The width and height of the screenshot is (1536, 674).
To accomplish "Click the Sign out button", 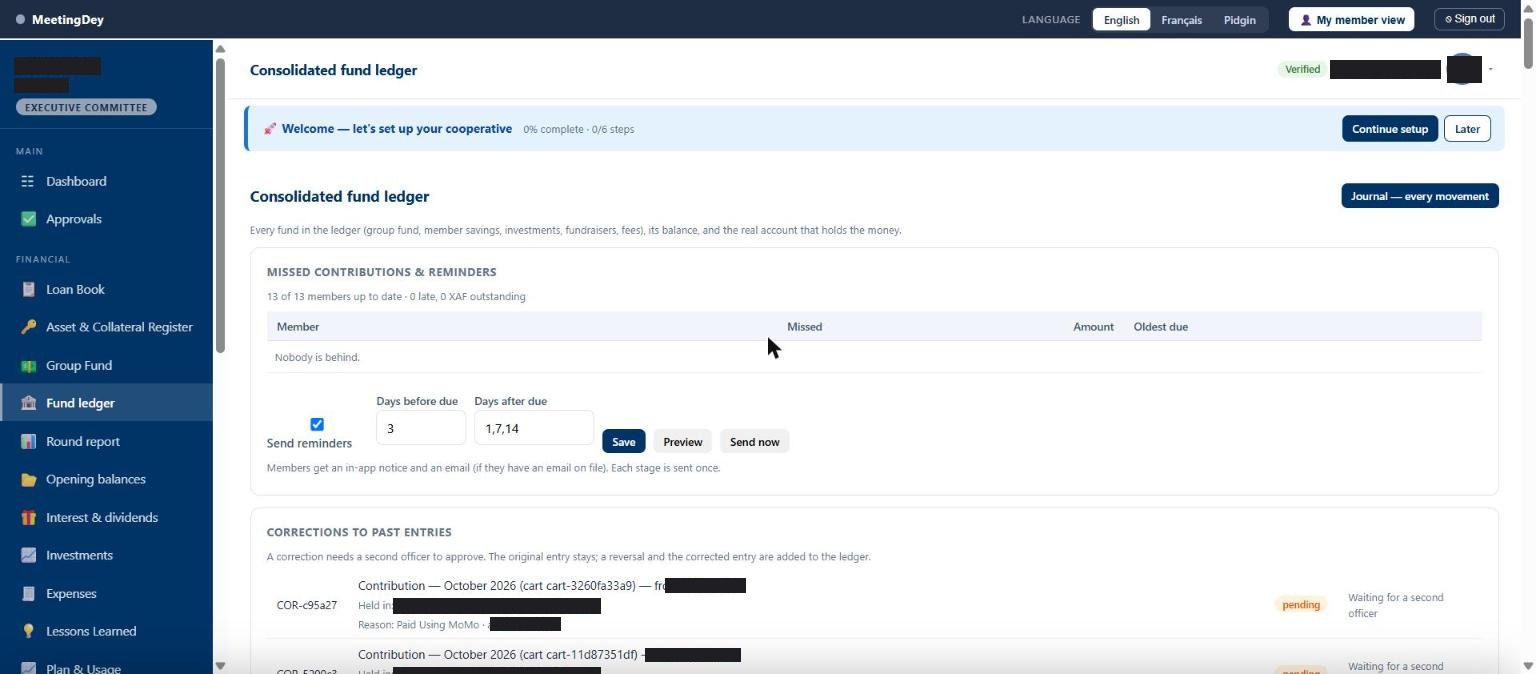I will pyautogui.click(x=1470, y=19).
